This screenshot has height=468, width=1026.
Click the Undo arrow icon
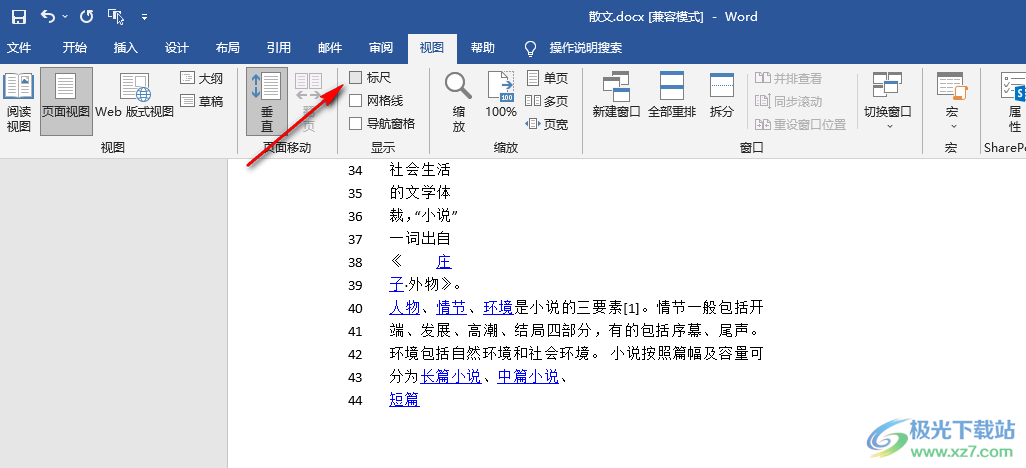click(x=48, y=16)
